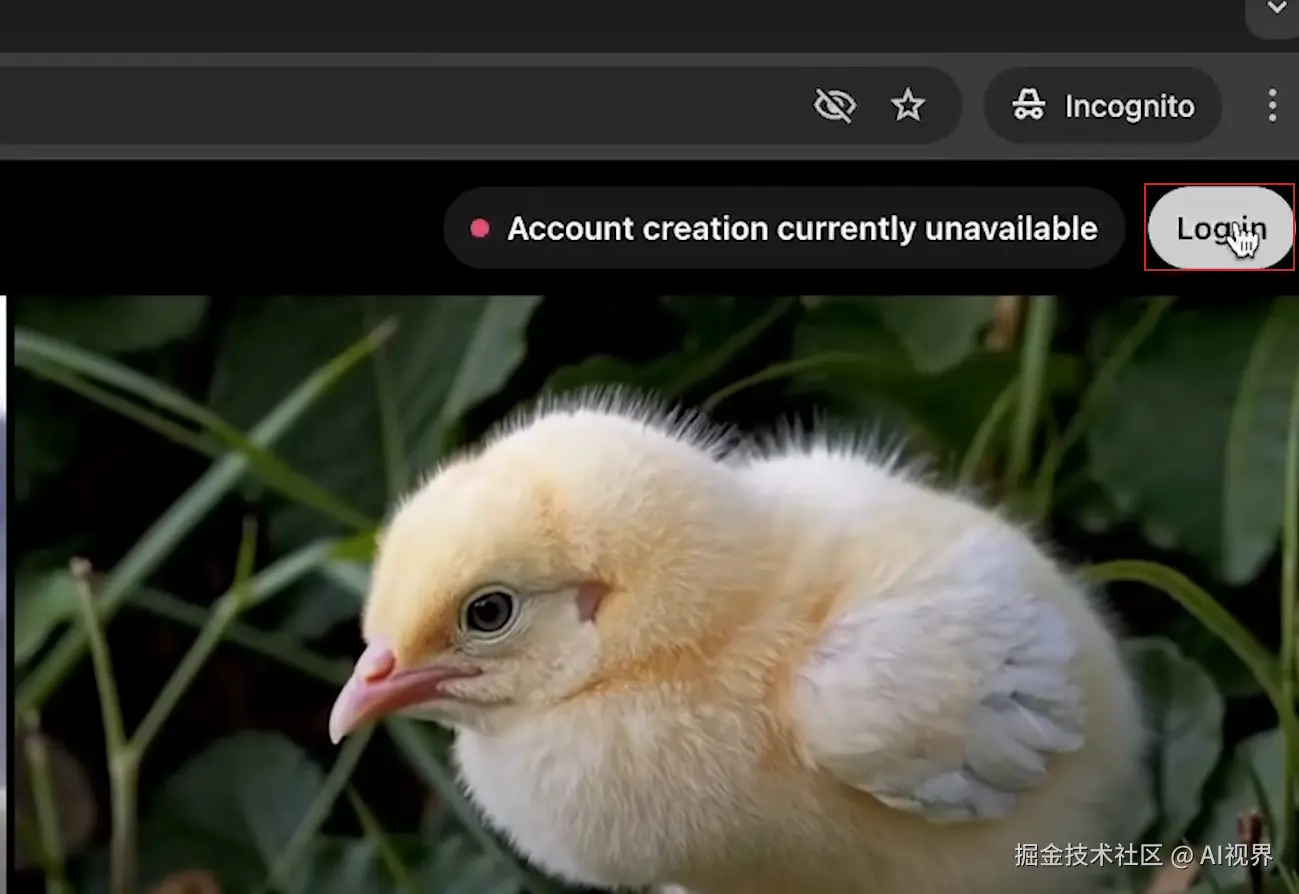Bookmark this page with the star icon
This screenshot has height=894, width=1299.
908,105
